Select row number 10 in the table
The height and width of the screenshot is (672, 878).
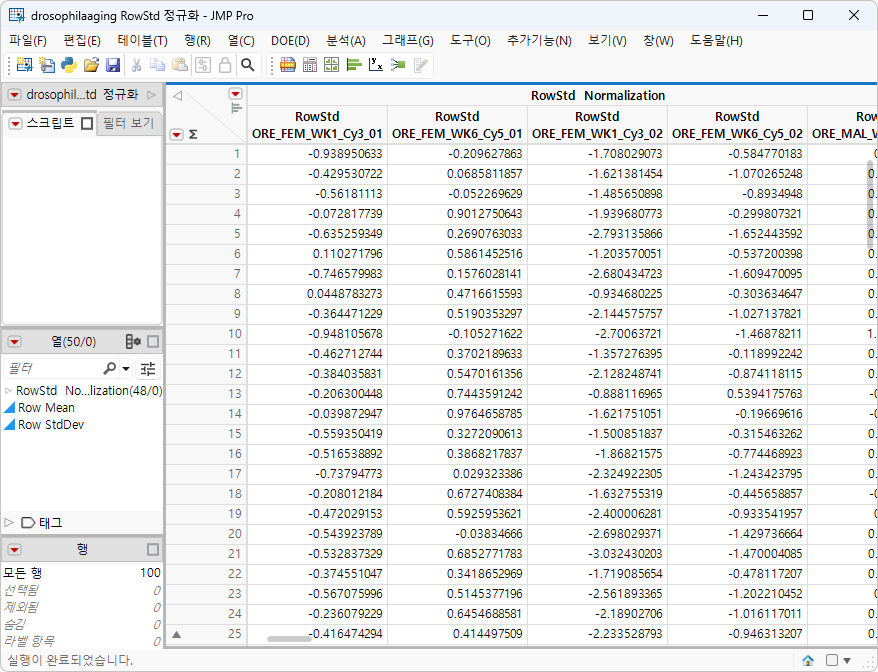point(235,334)
